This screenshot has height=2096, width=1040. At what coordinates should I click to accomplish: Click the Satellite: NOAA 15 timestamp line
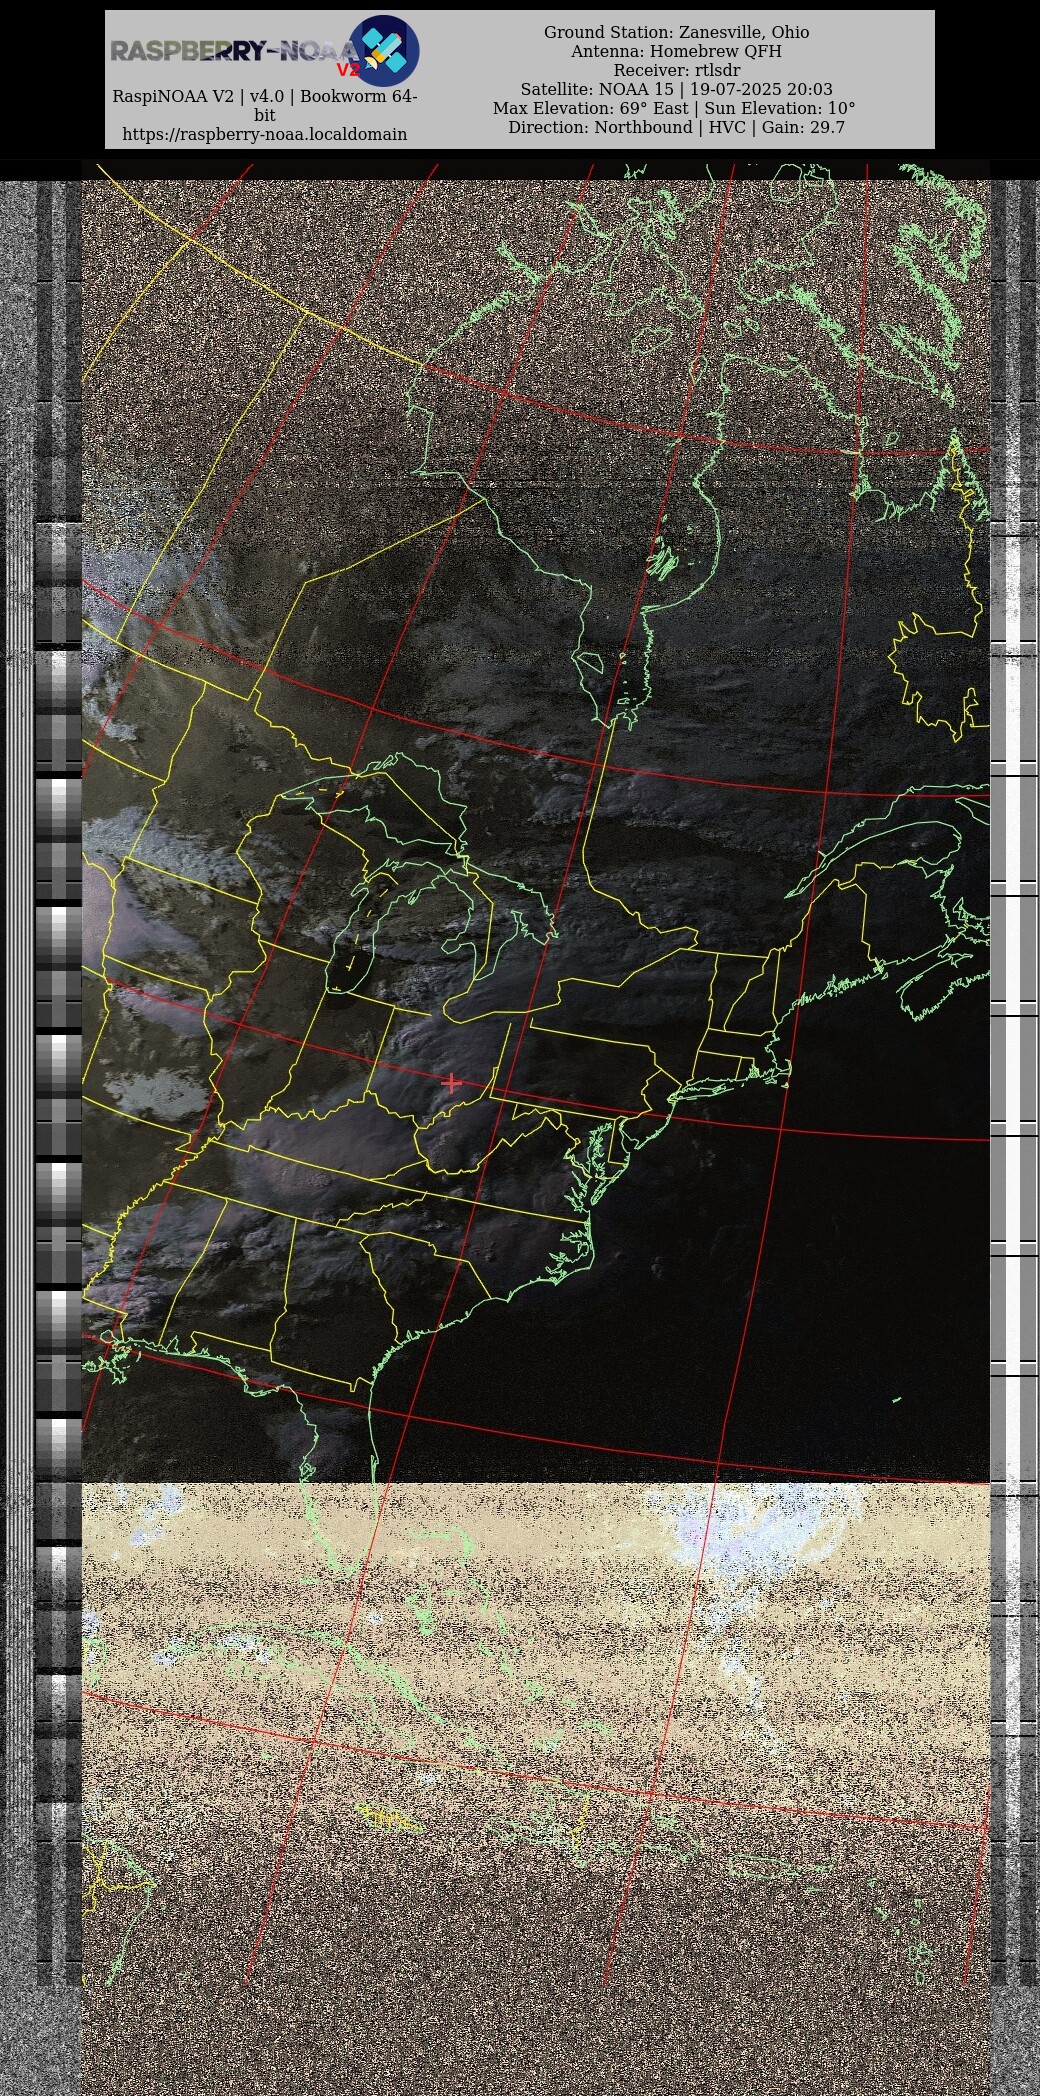[676, 89]
